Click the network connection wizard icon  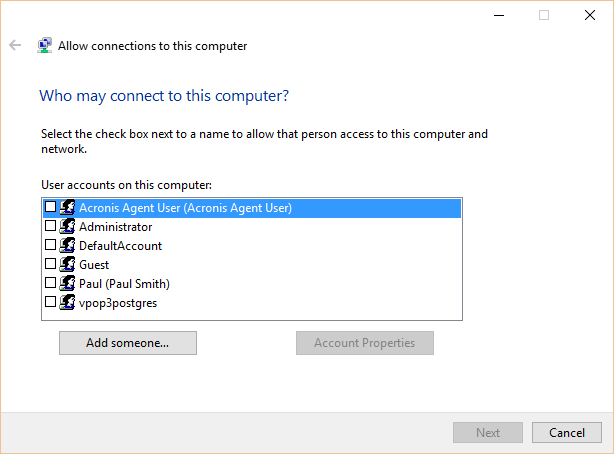click(x=45, y=45)
